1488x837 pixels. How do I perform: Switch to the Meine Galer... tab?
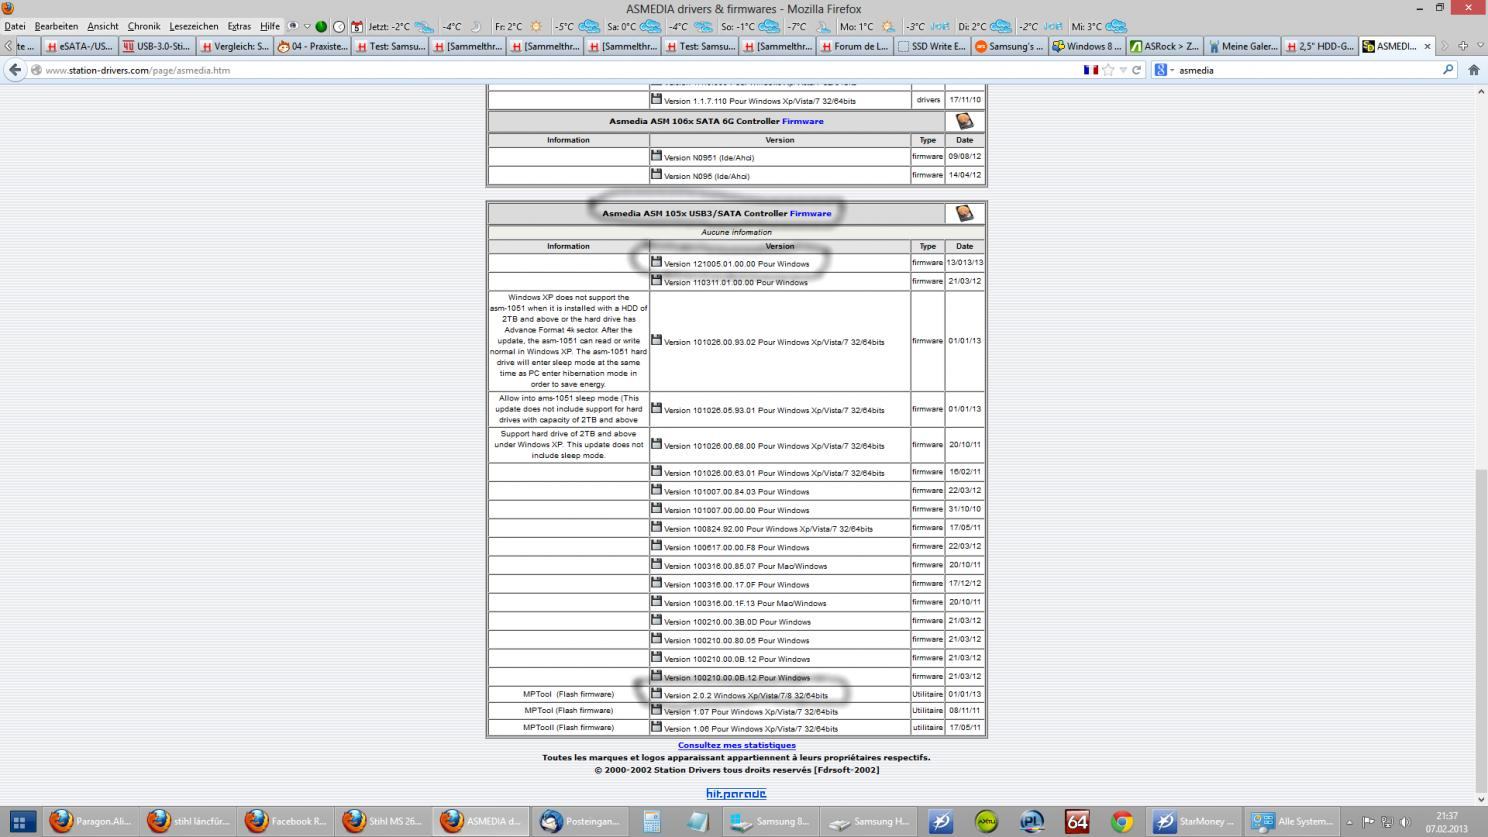1241,46
